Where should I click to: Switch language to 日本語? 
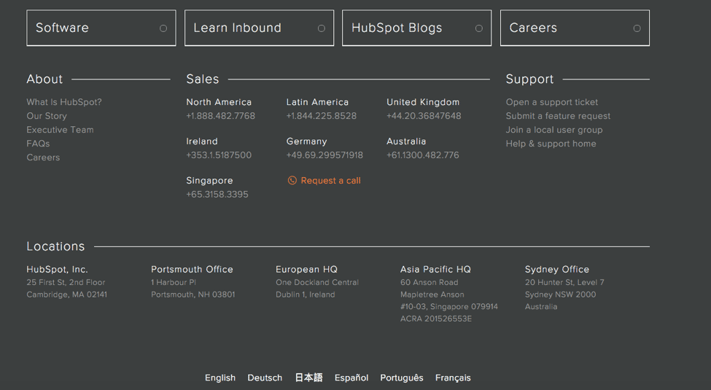[308, 377]
